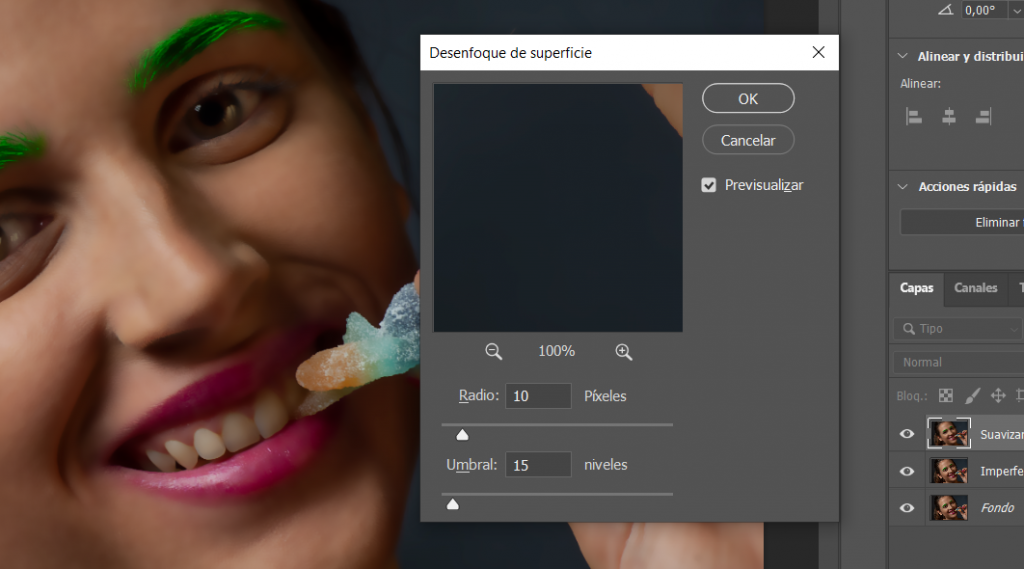Switch to the Canales tab
Screen dimensions: 1024x569
coord(975,288)
